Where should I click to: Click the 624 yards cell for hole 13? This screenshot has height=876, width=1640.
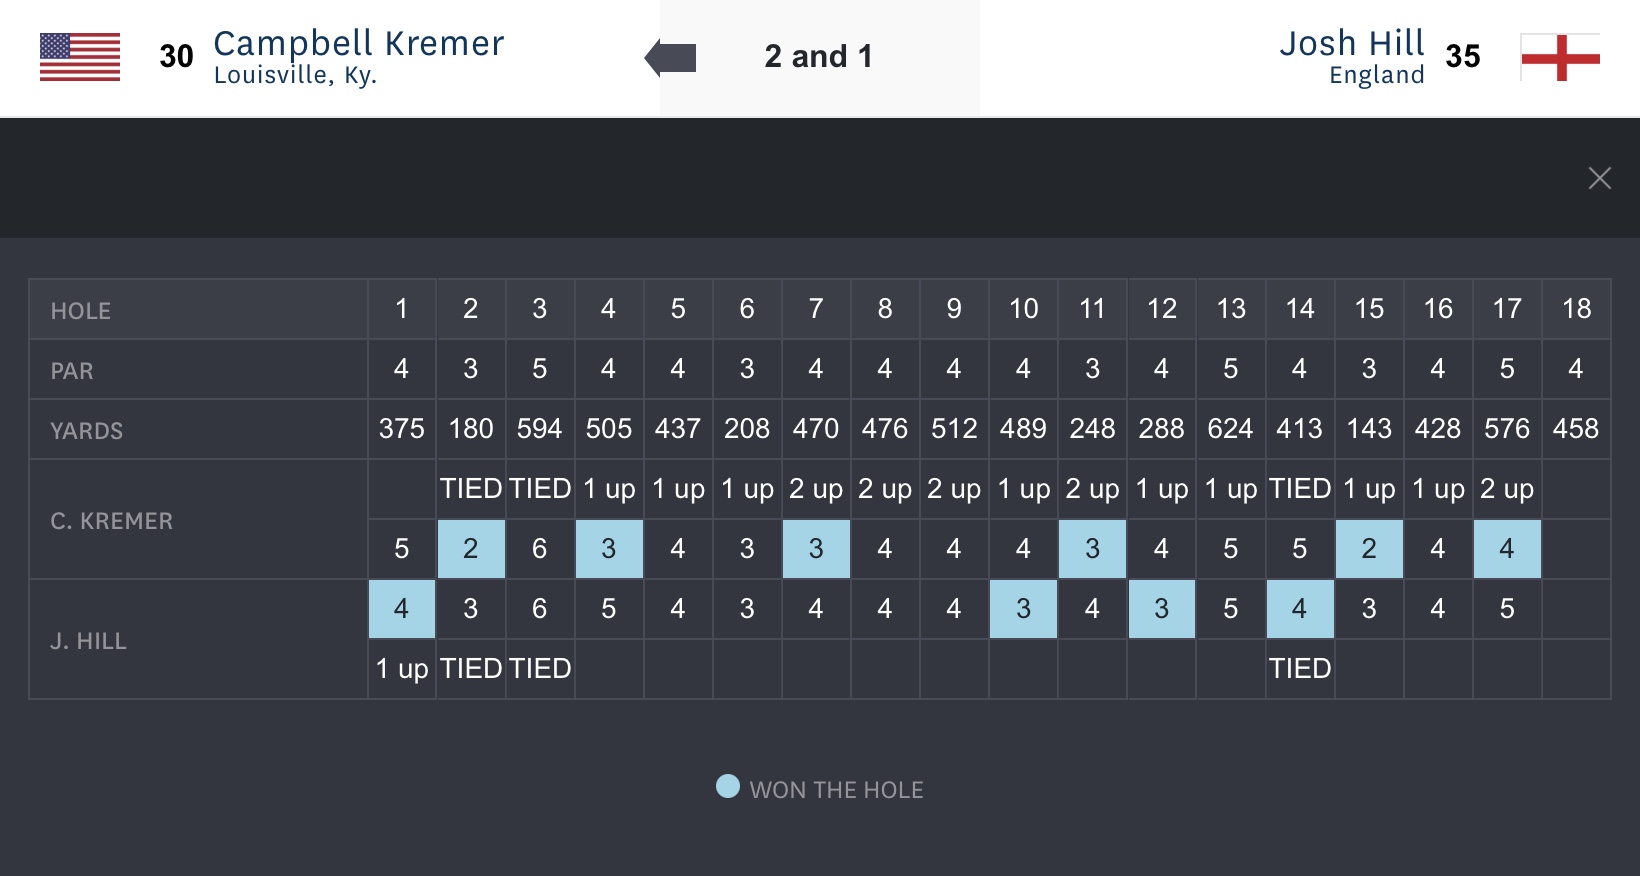(x=1230, y=429)
